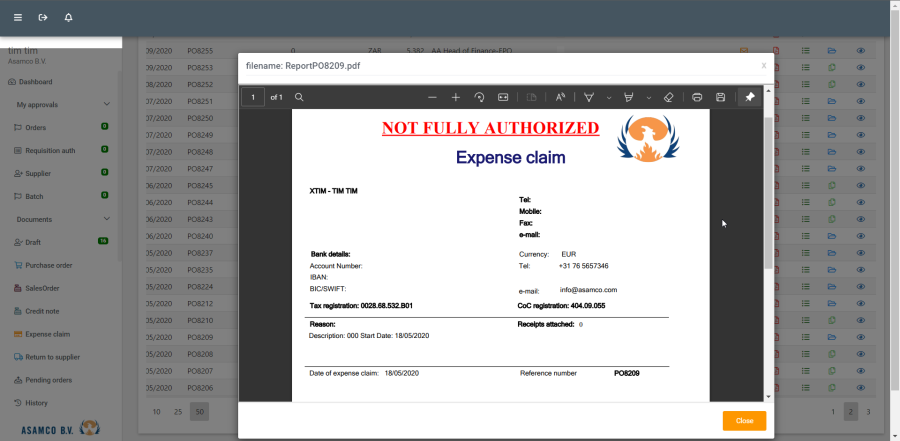This screenshot has height=441, width=900.
Task: Click the orange Close button
Action: 744,421
